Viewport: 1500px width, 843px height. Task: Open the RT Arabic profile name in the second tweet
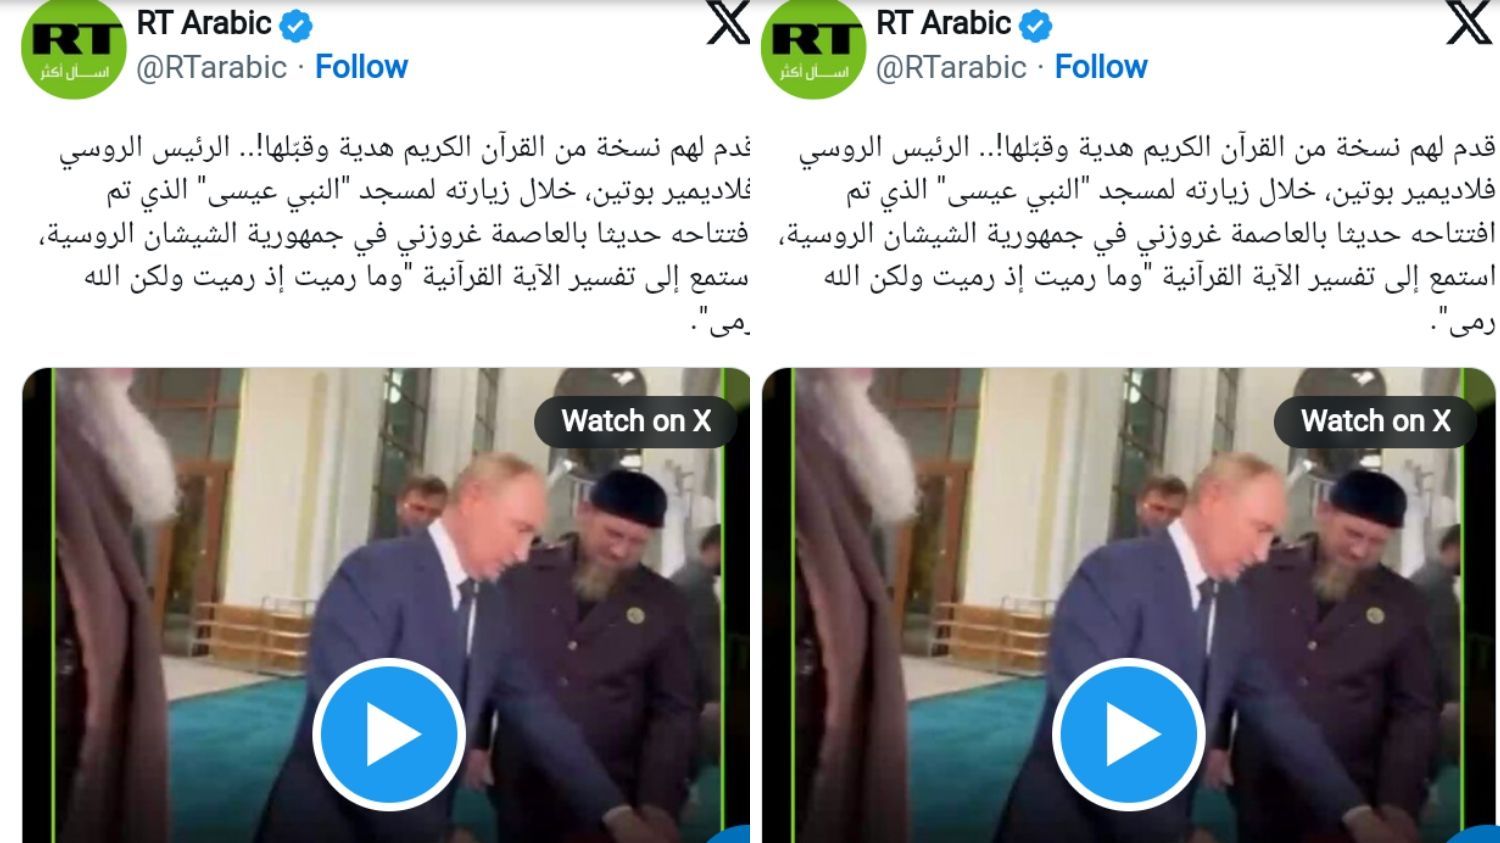click(944, 23)
